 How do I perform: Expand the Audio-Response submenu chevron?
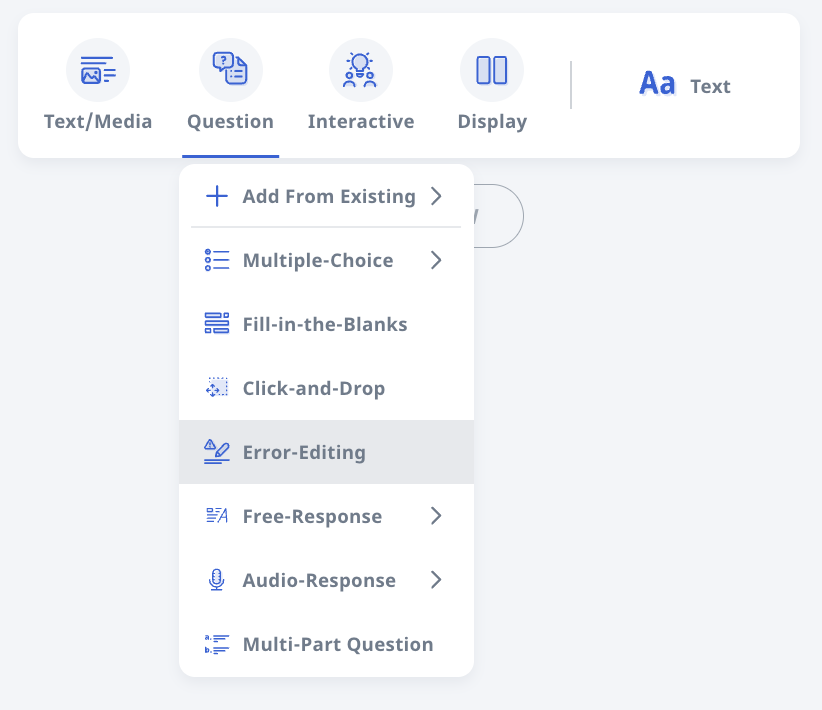tap(436, 580)
